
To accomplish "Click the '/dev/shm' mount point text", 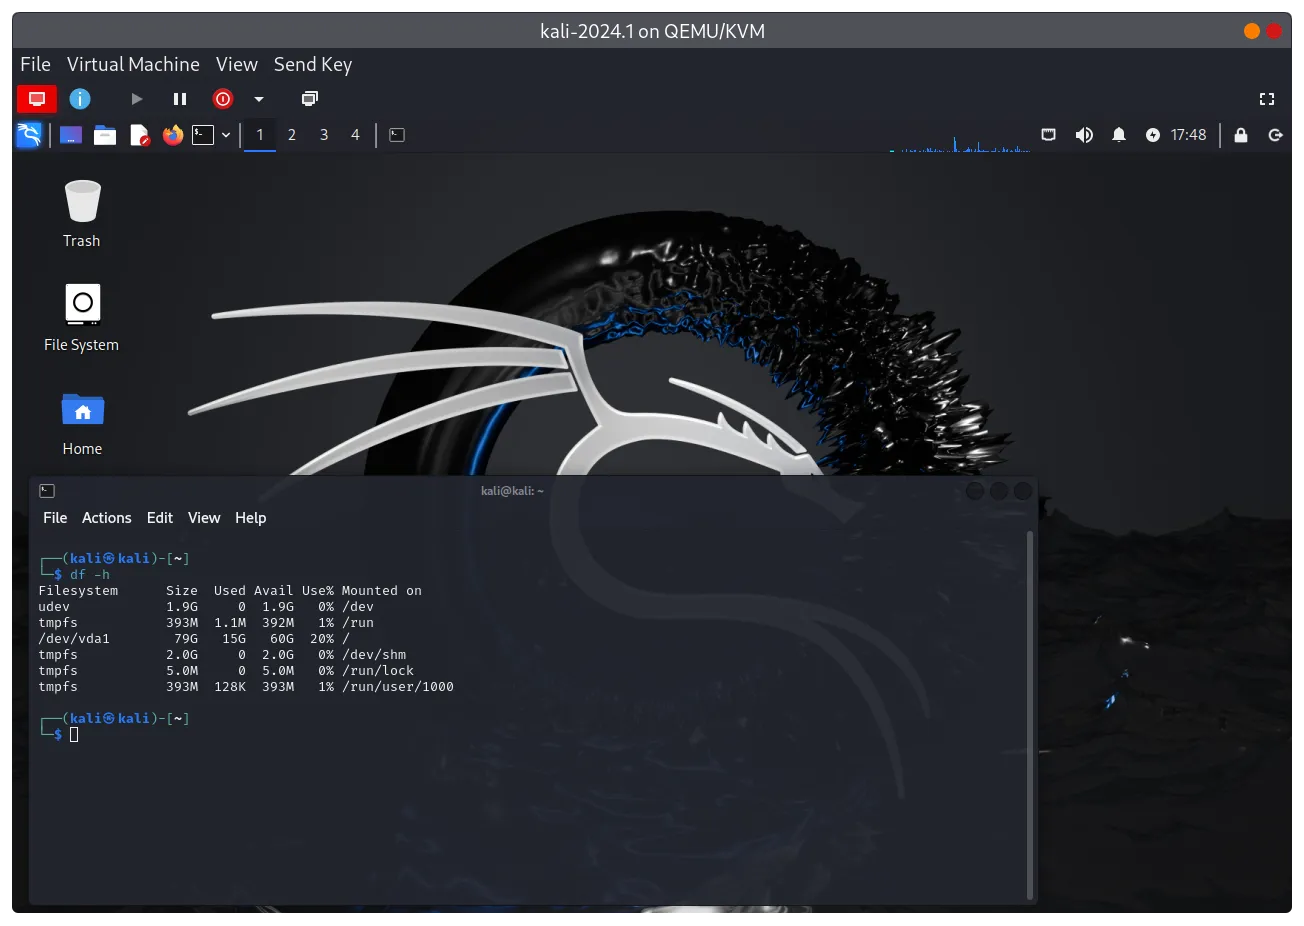I will pos(374,655).
